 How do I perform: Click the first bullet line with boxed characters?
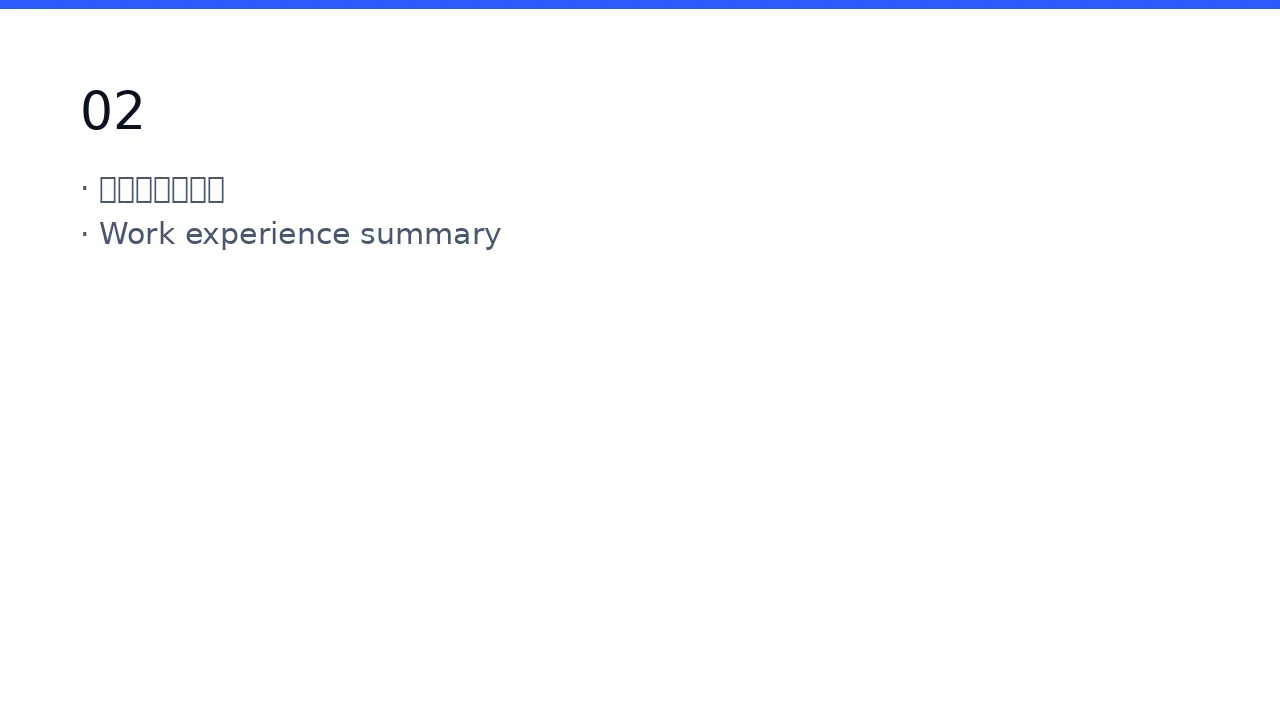click(152, 189)
